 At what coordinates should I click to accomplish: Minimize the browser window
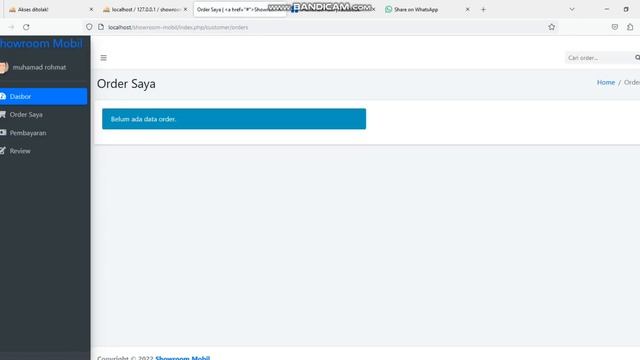pyautogui.click(x=607, y=9)
